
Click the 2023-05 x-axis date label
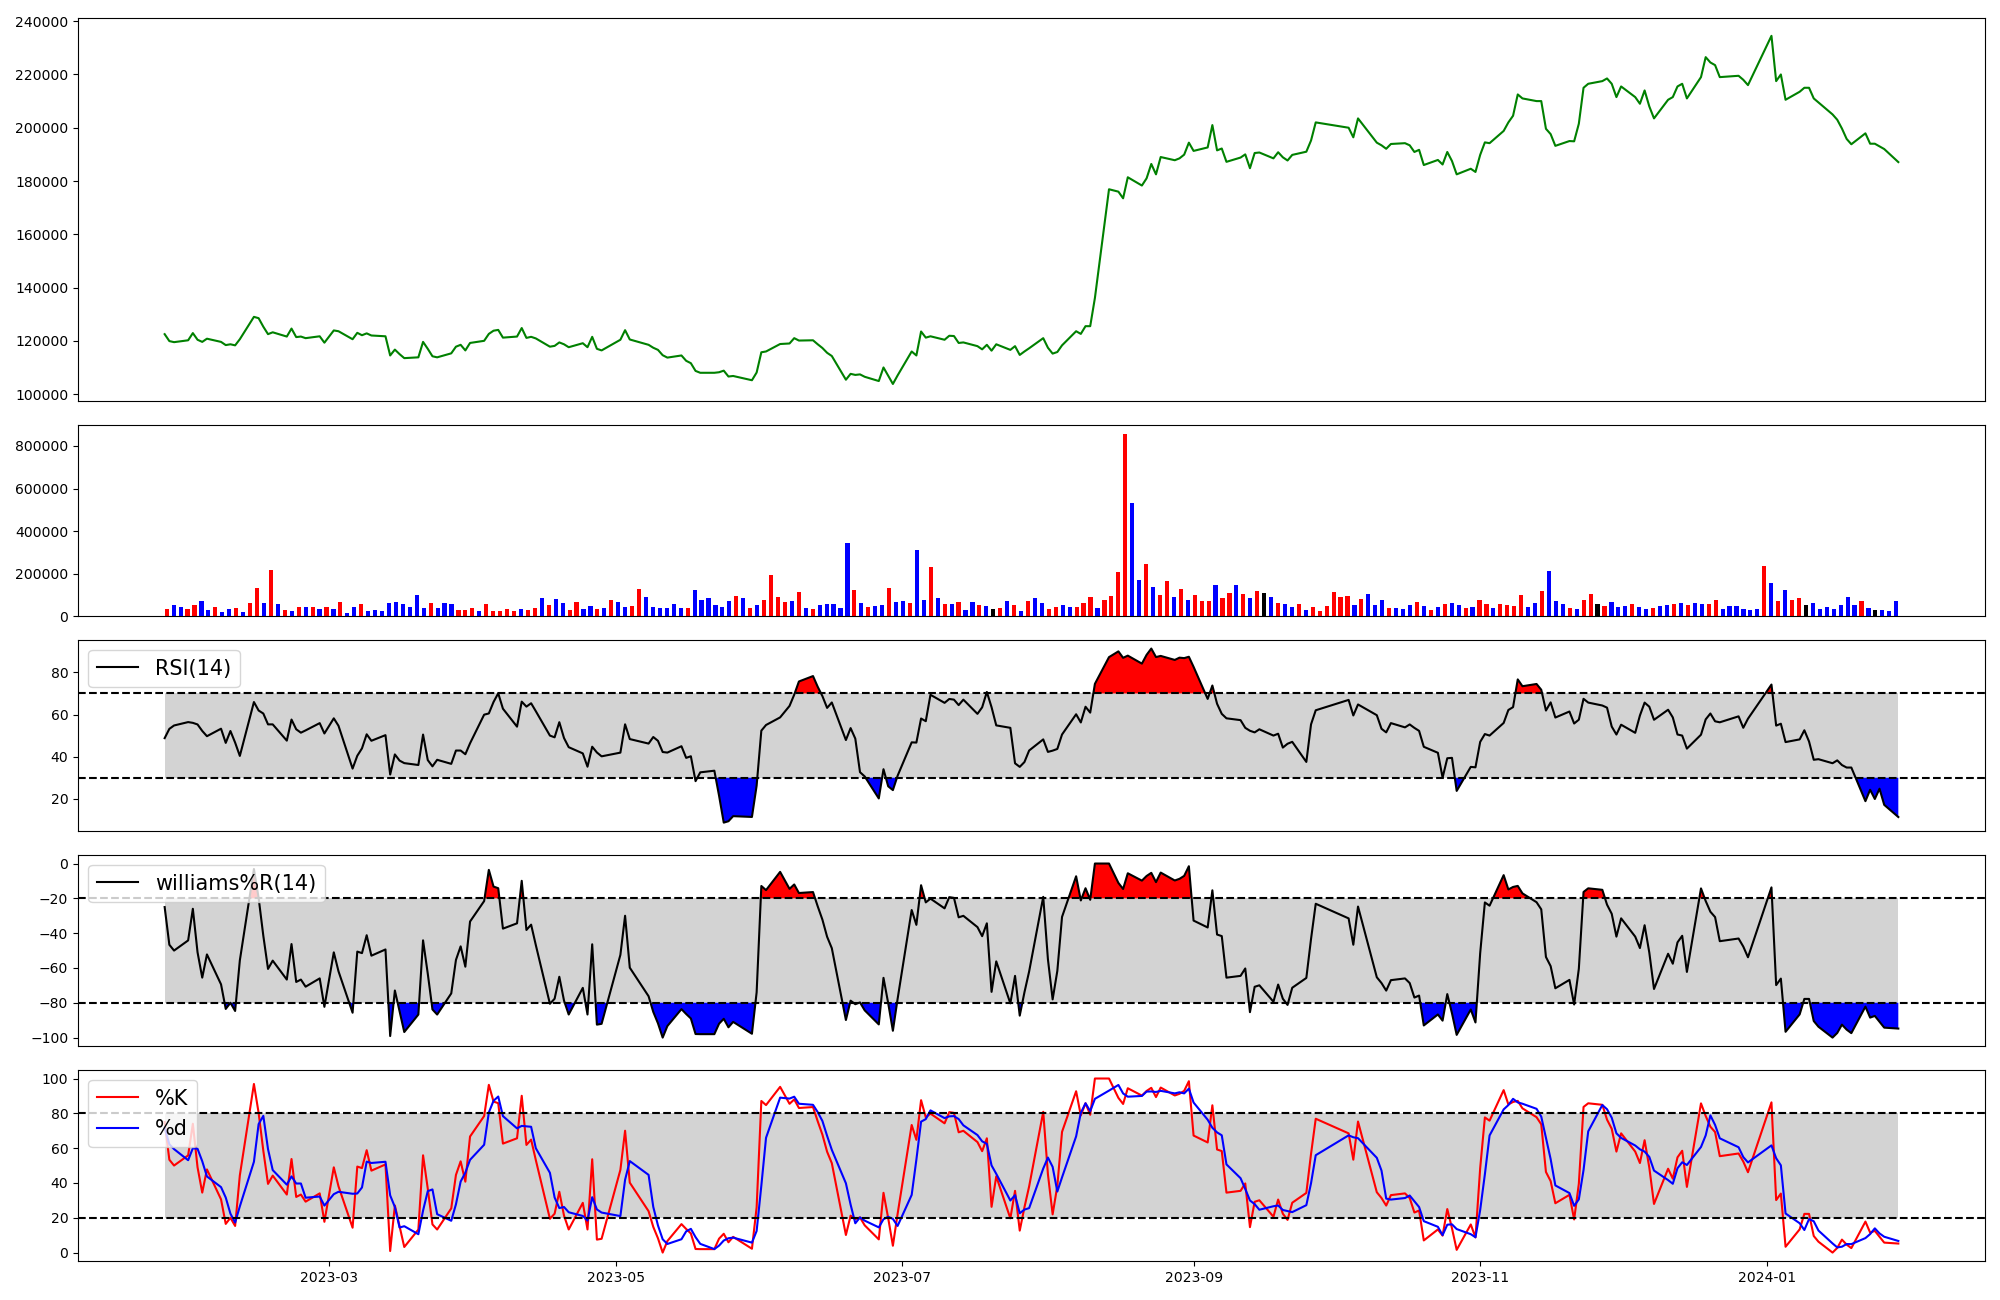(616, 1277)
